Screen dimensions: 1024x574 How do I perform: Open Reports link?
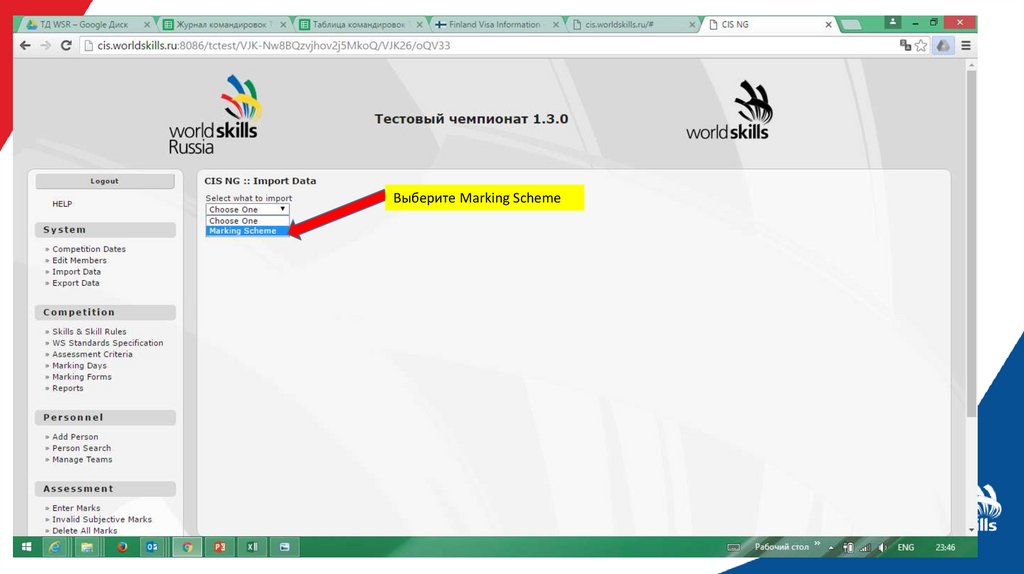click(x=68, y=388)
